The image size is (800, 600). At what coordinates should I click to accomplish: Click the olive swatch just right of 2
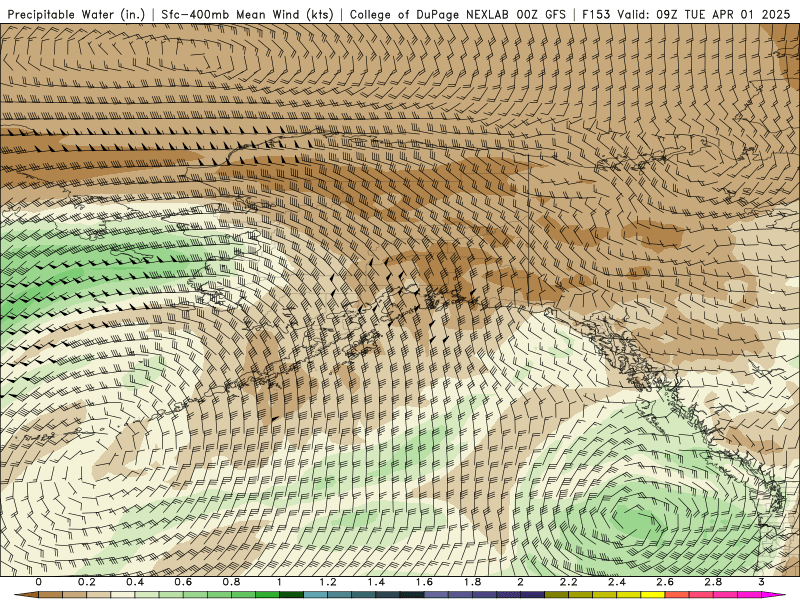[557, 595]
